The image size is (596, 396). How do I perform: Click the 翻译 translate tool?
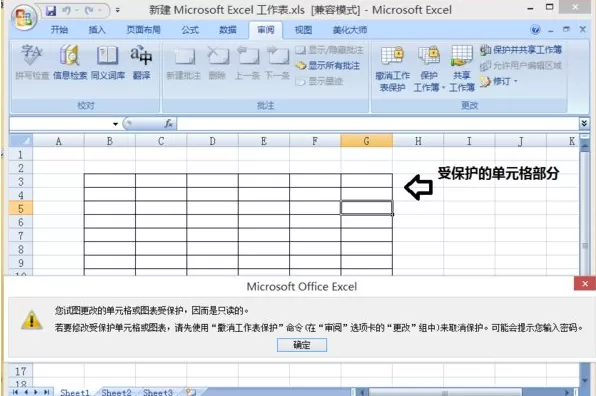pyautogui.click(x=141, y=62)
